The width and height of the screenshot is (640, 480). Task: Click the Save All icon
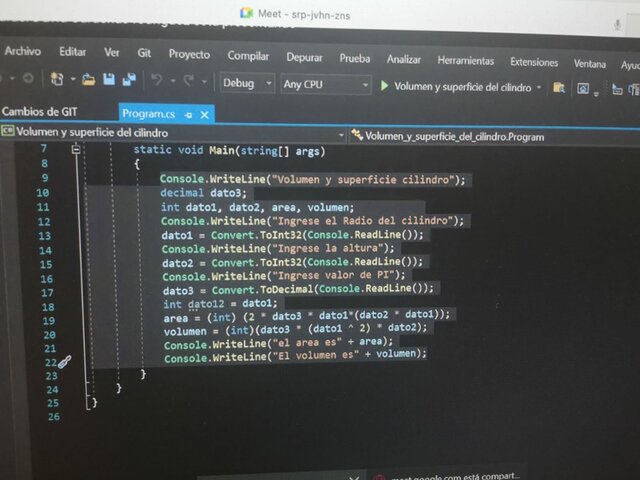pyautogui.click(x=129, y=80)
